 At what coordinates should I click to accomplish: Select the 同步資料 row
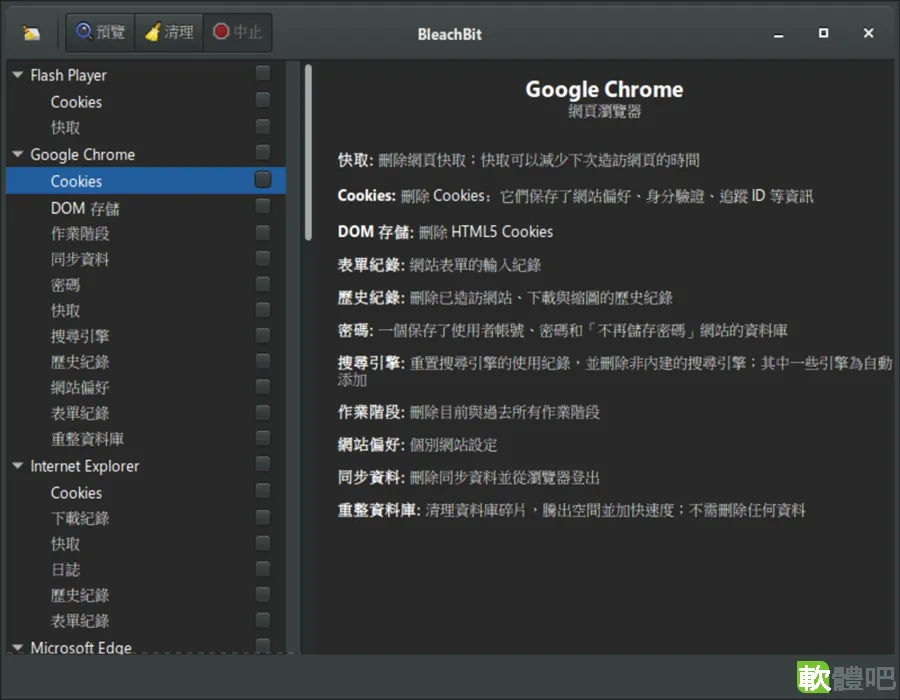[x=146, y=259]
